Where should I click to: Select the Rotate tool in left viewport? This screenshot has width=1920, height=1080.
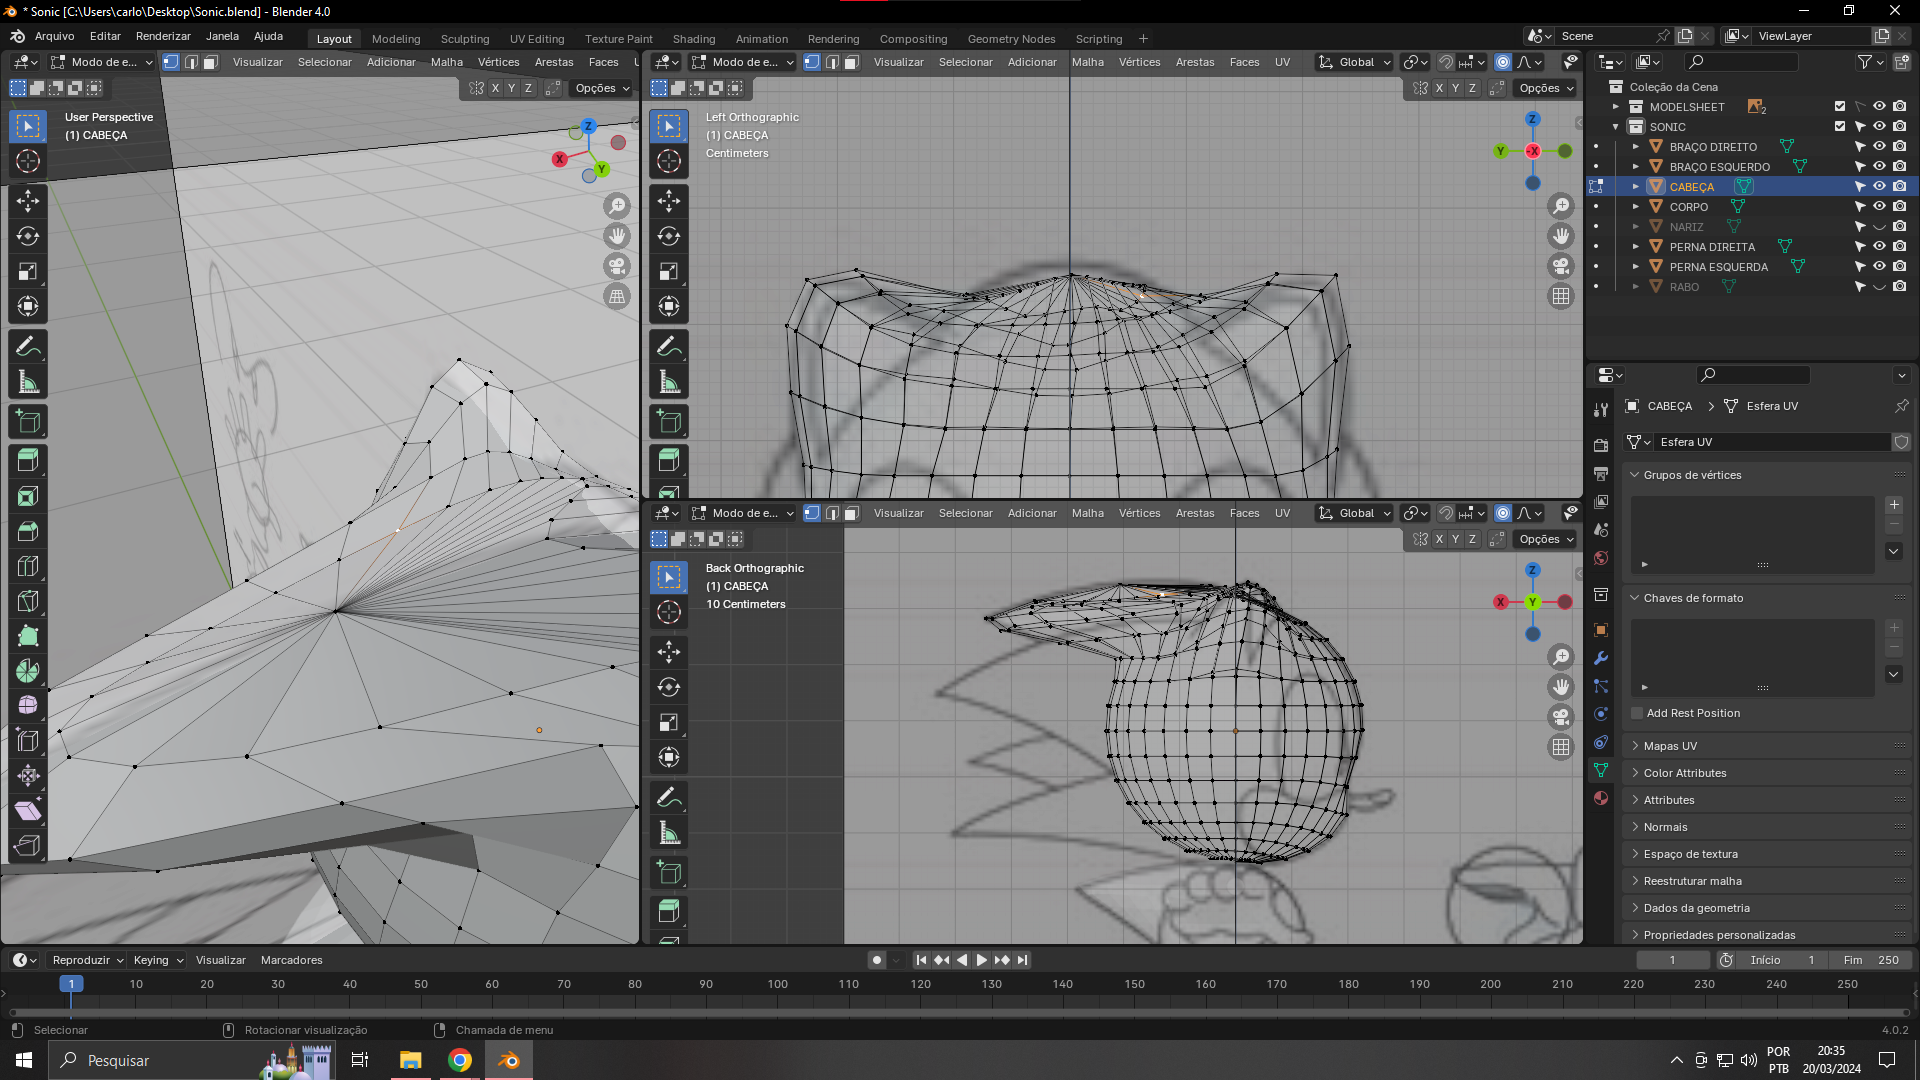click(28, 236)
